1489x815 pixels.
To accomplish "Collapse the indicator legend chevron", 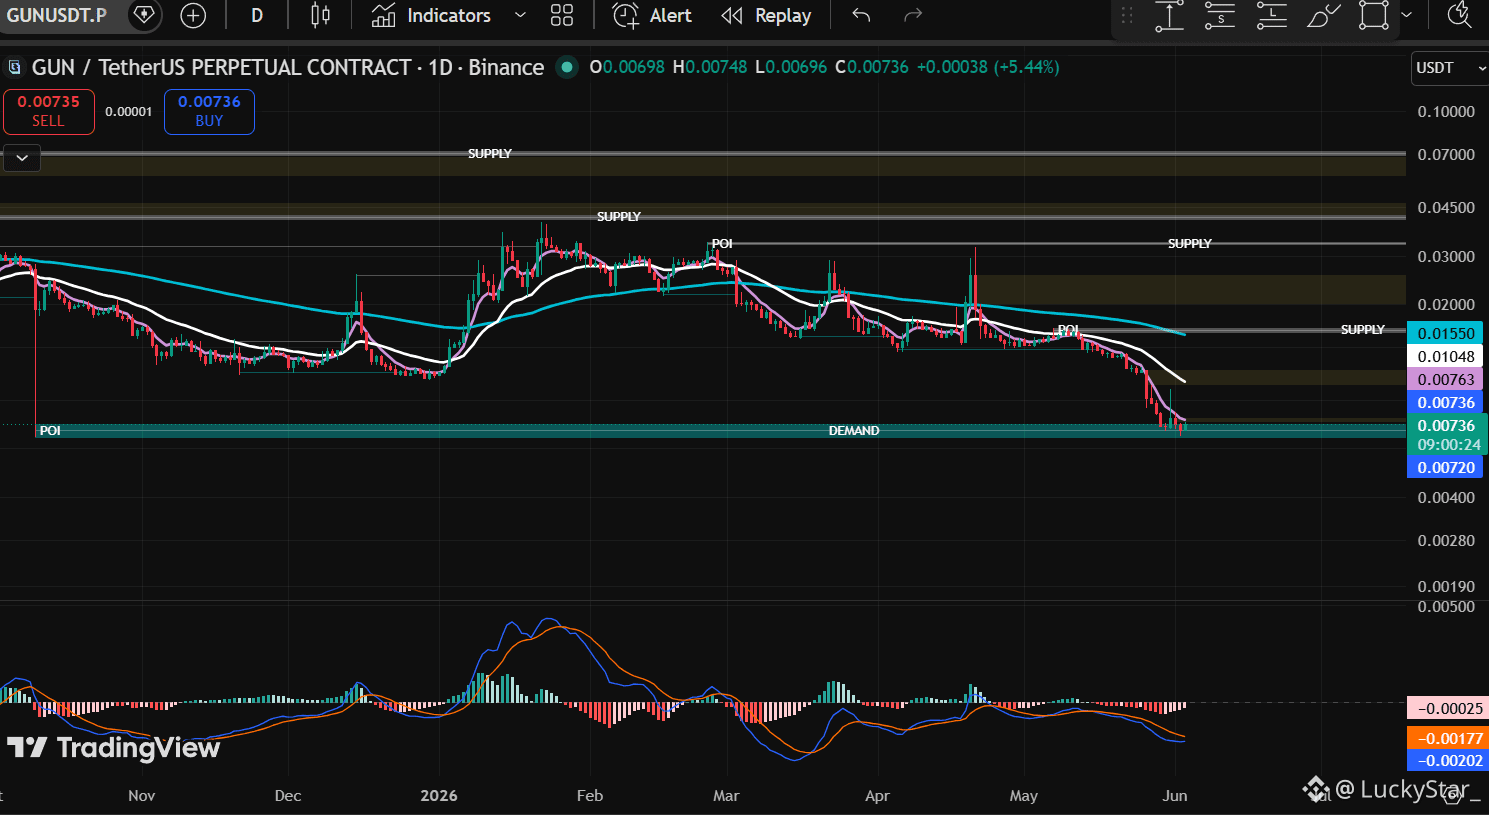I will [22, 158].
